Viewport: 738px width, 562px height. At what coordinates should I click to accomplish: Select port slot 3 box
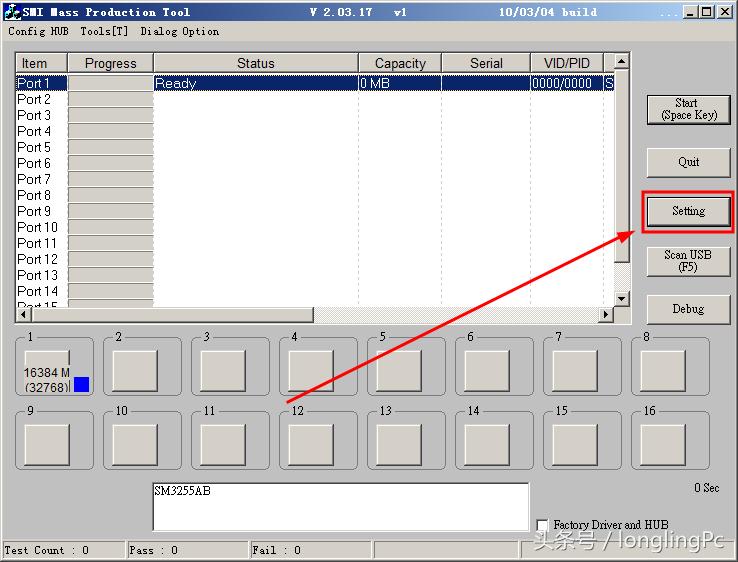pos(223,370)
